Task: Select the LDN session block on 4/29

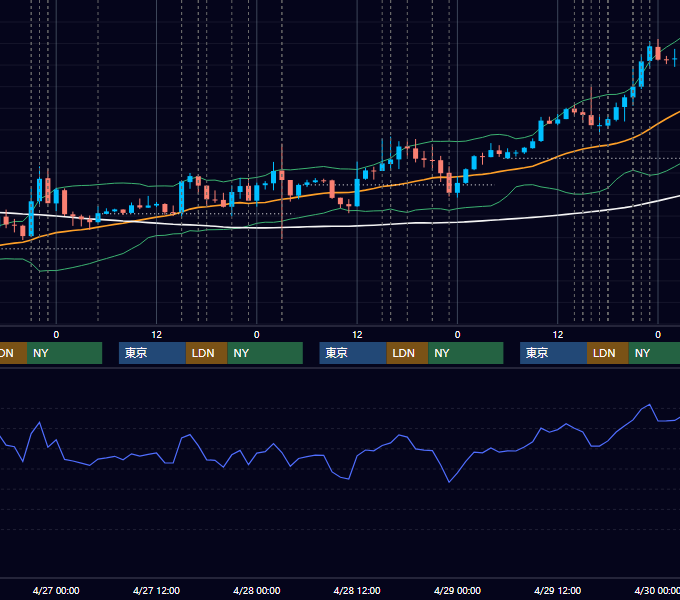Action: [608, 353]
